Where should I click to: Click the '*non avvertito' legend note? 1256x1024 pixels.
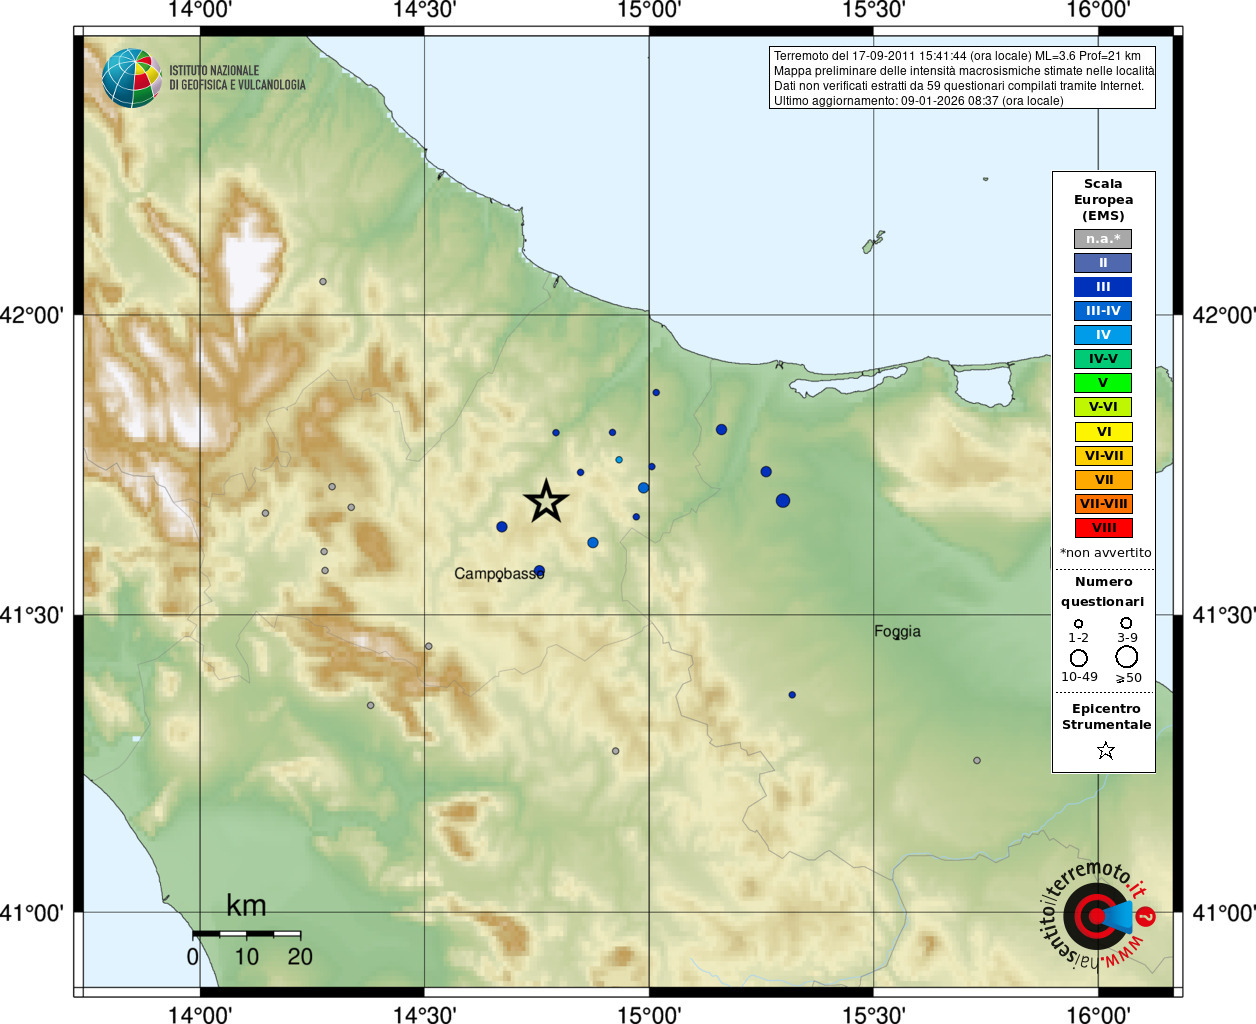pos(1105,553)
